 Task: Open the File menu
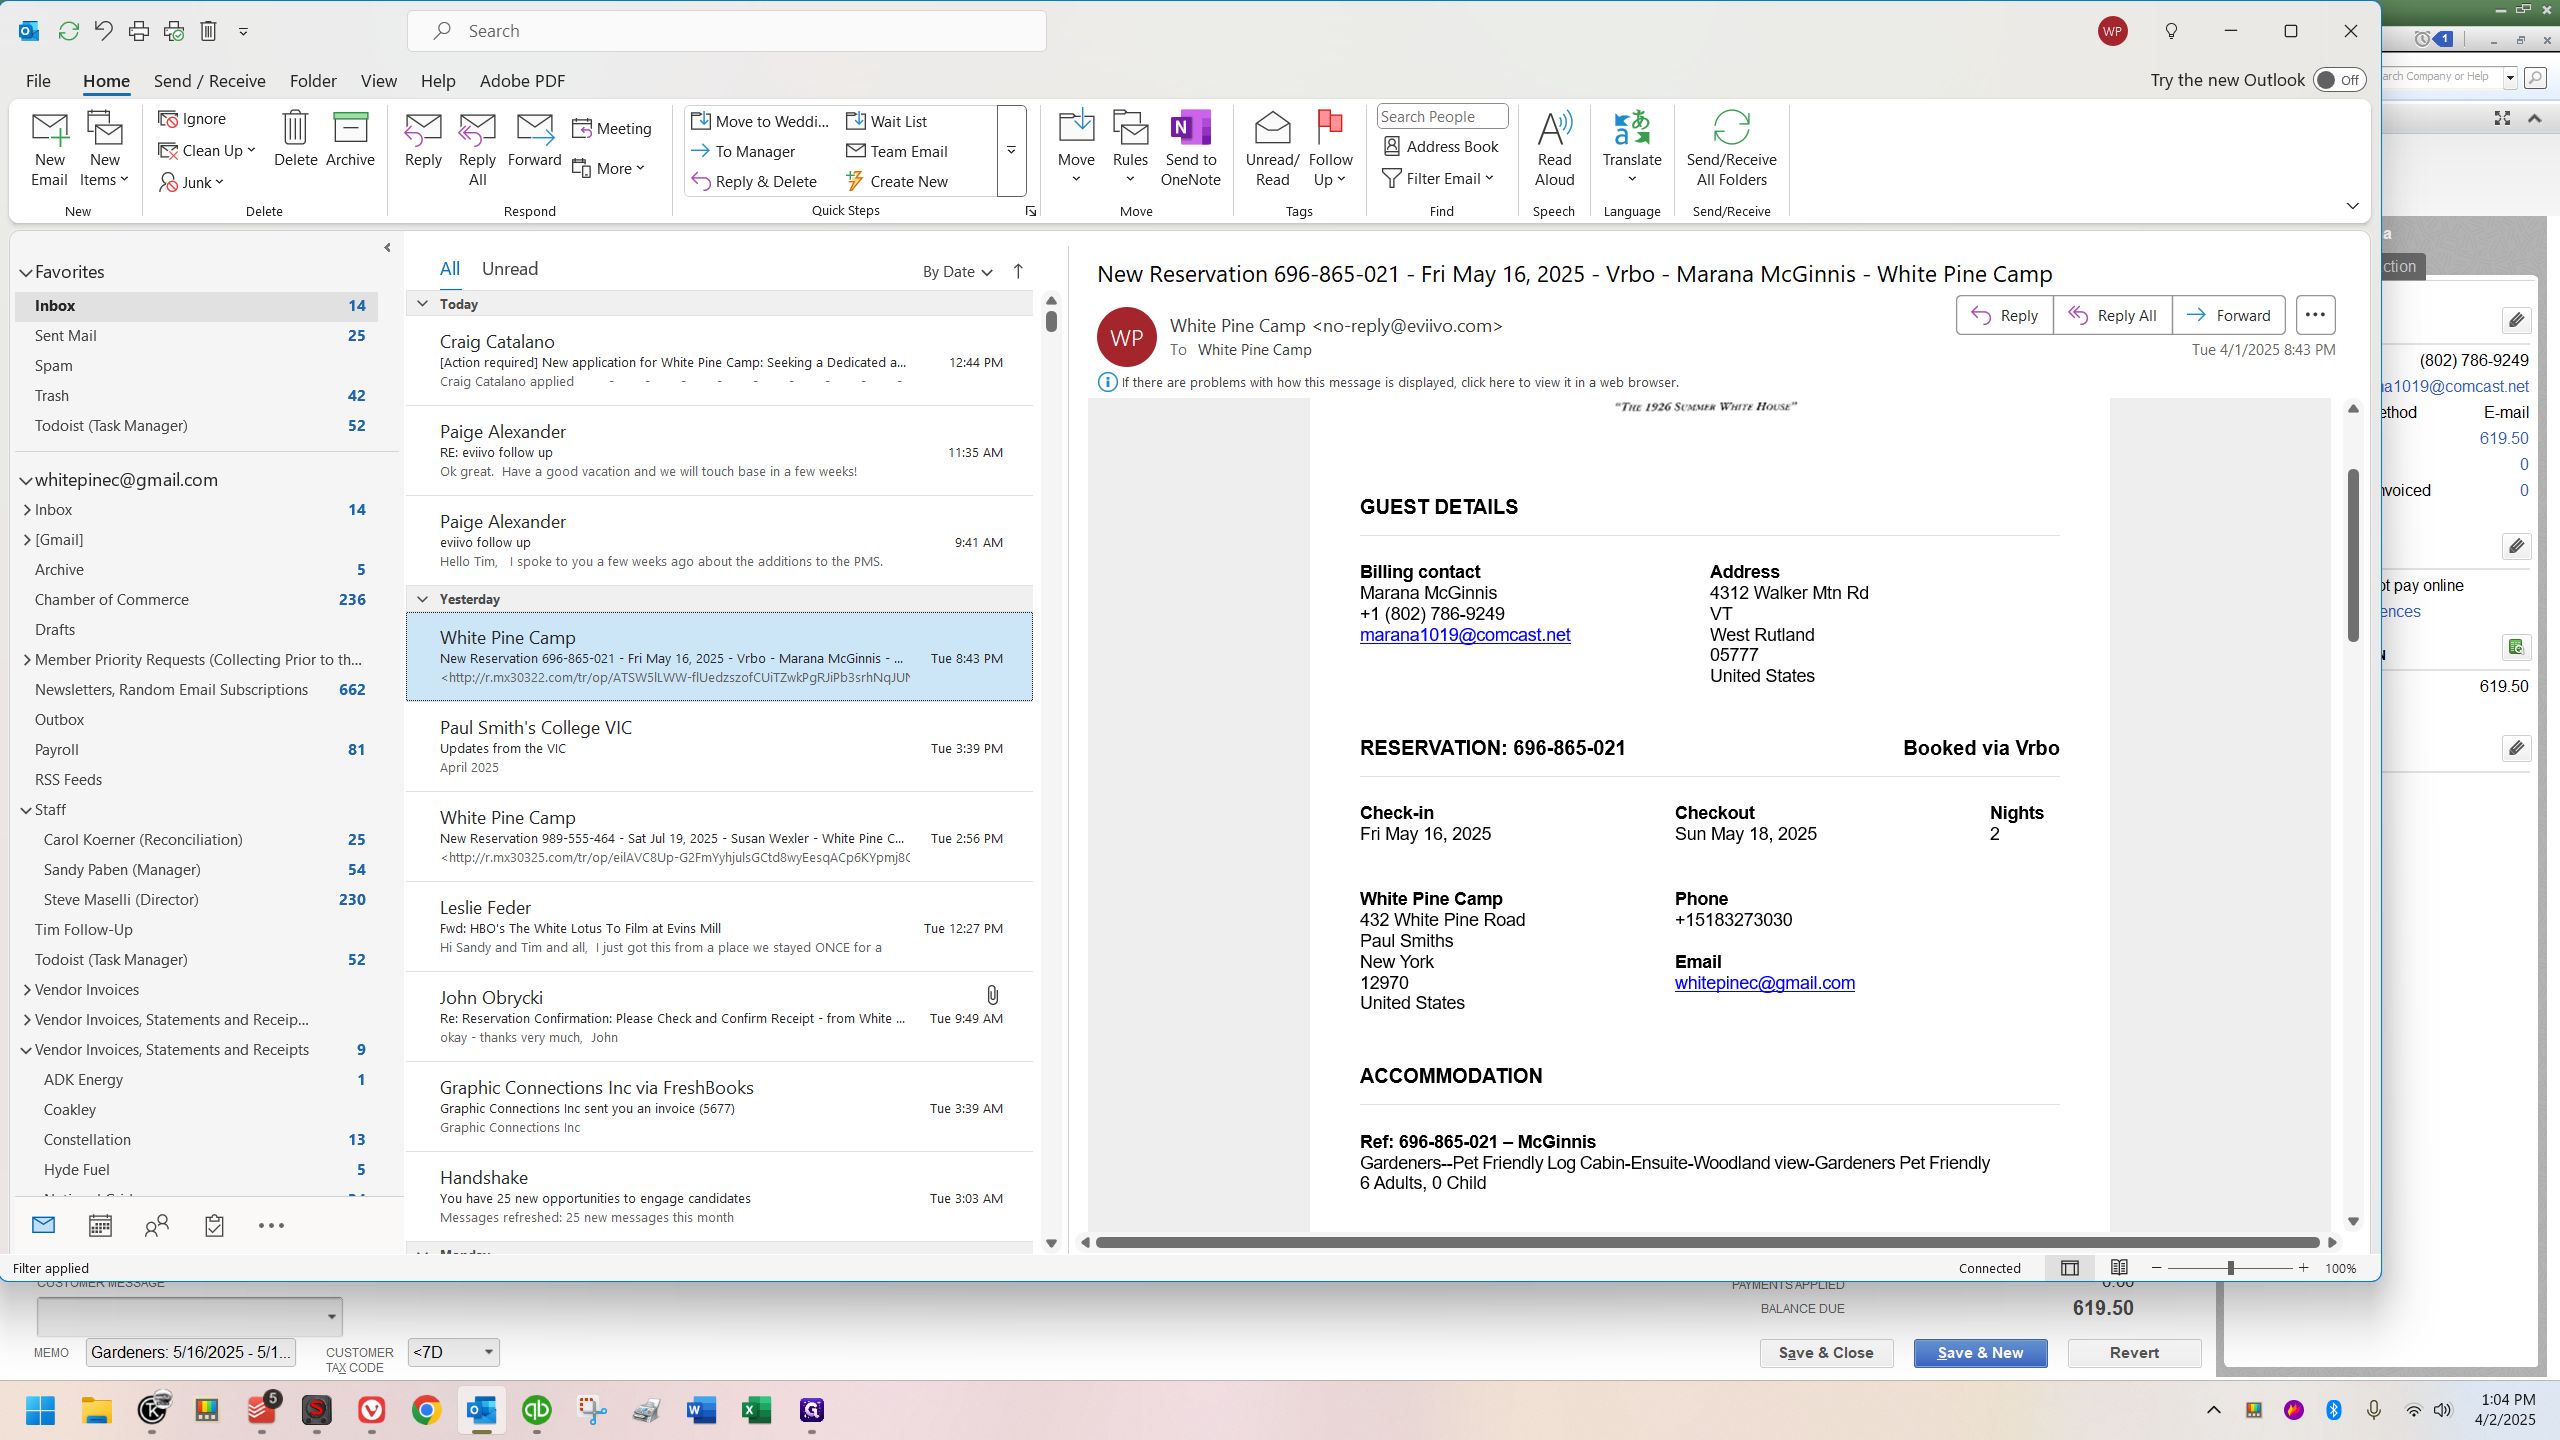tap(38, 81)
